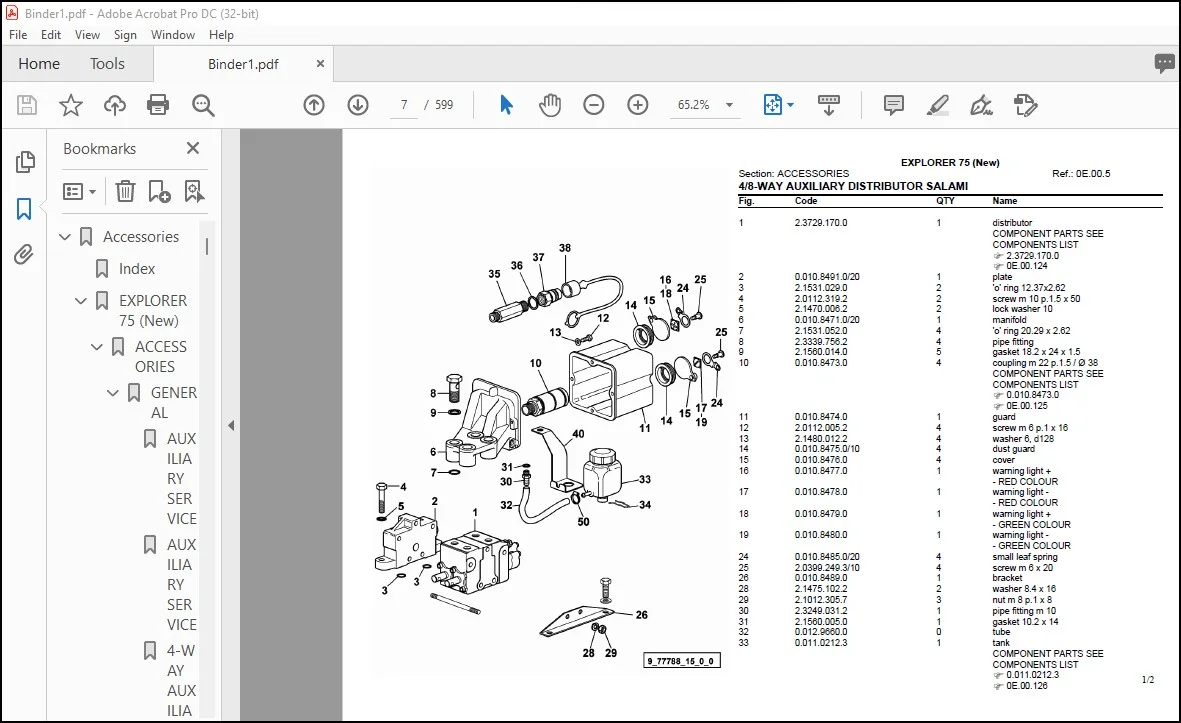Click the 'small leaf spring' entry
Viewport: 1181px width, 723px height.
pyautogui.click(x=1024, y=557)
